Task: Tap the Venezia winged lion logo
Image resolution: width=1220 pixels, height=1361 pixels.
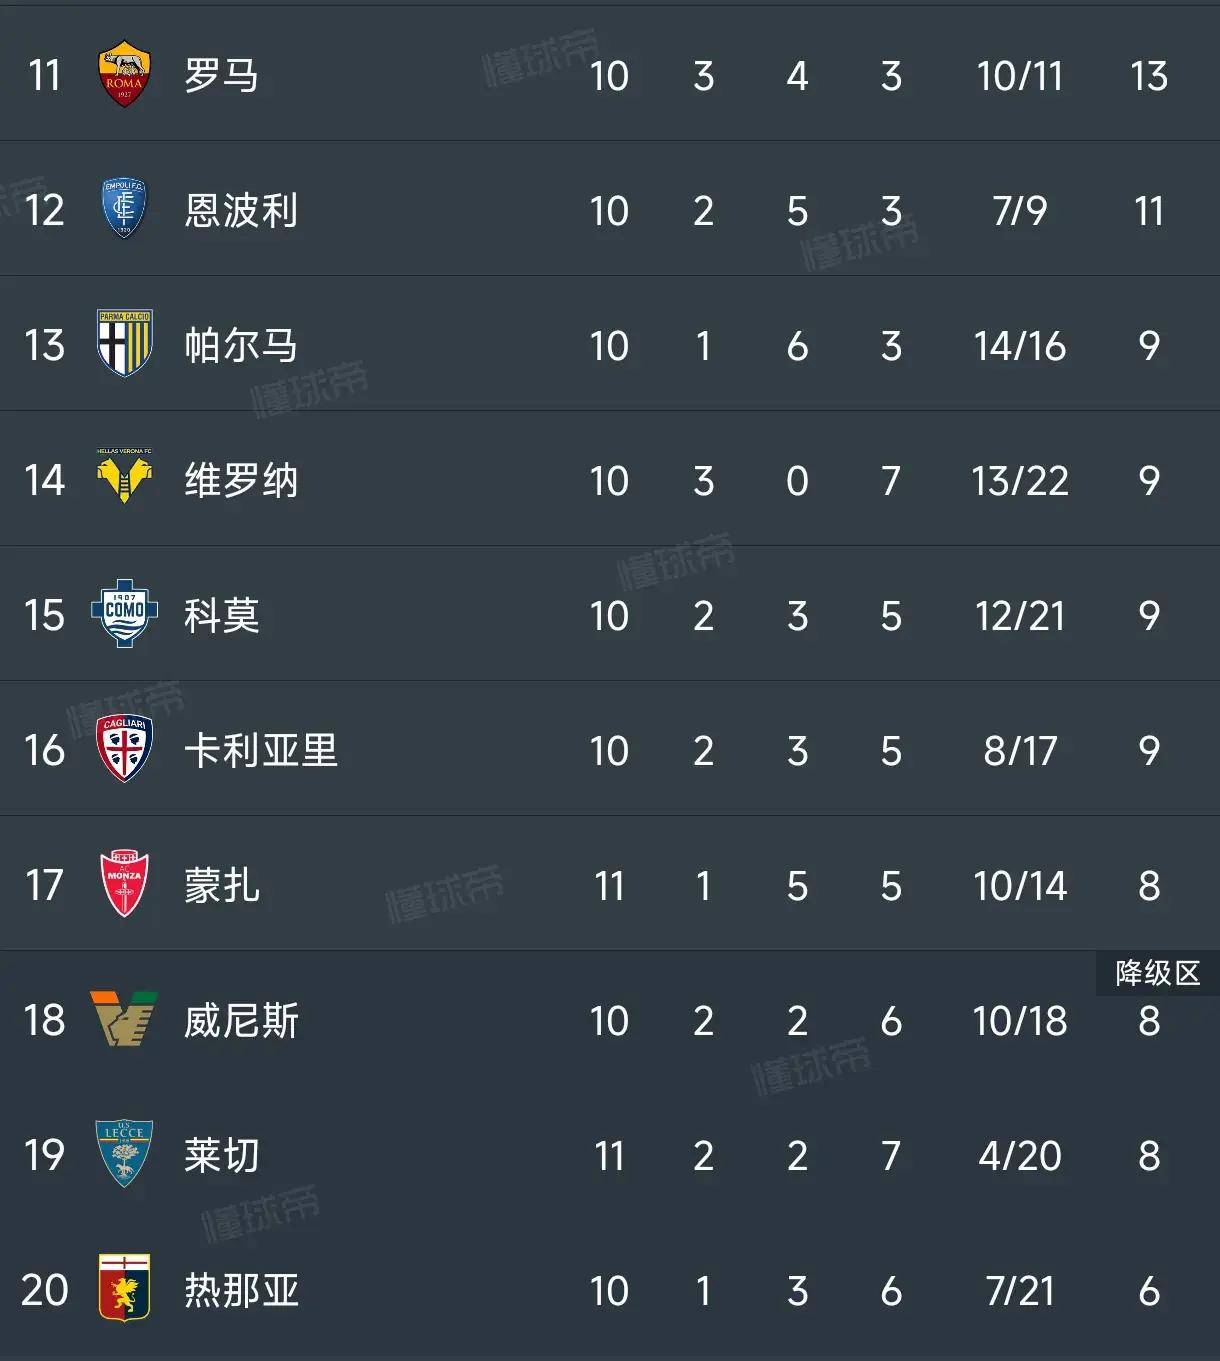Action: (x=124, y=1019)
